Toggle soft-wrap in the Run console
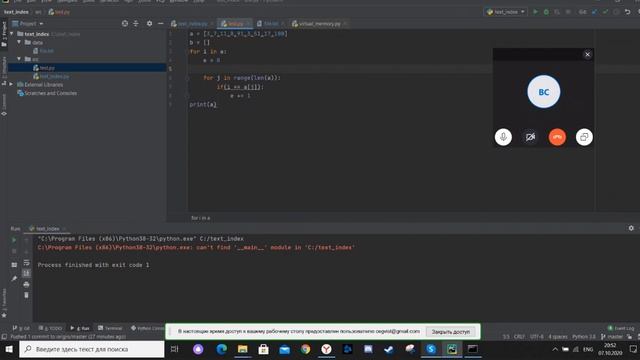Screen dimensions: 640x360 [x=27, y=262]
